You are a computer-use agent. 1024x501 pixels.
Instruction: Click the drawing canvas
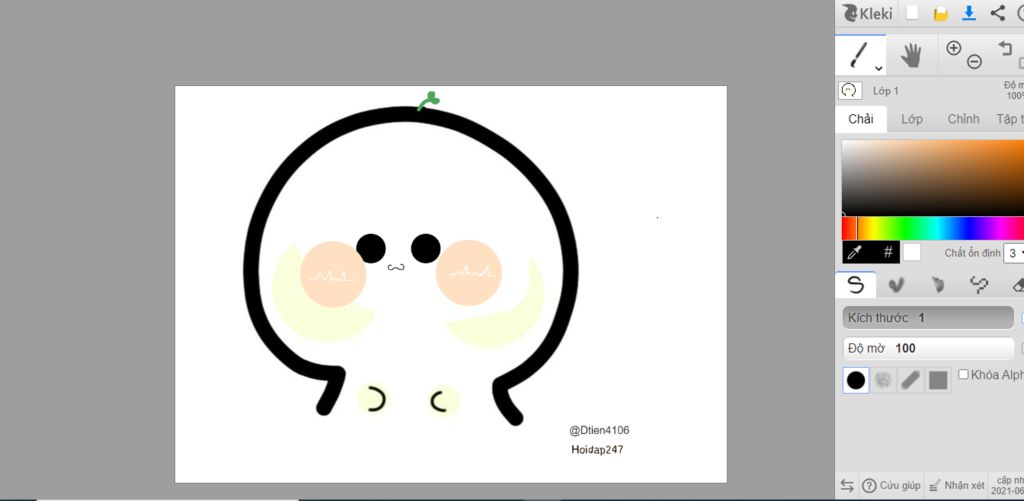pos(451,284)
